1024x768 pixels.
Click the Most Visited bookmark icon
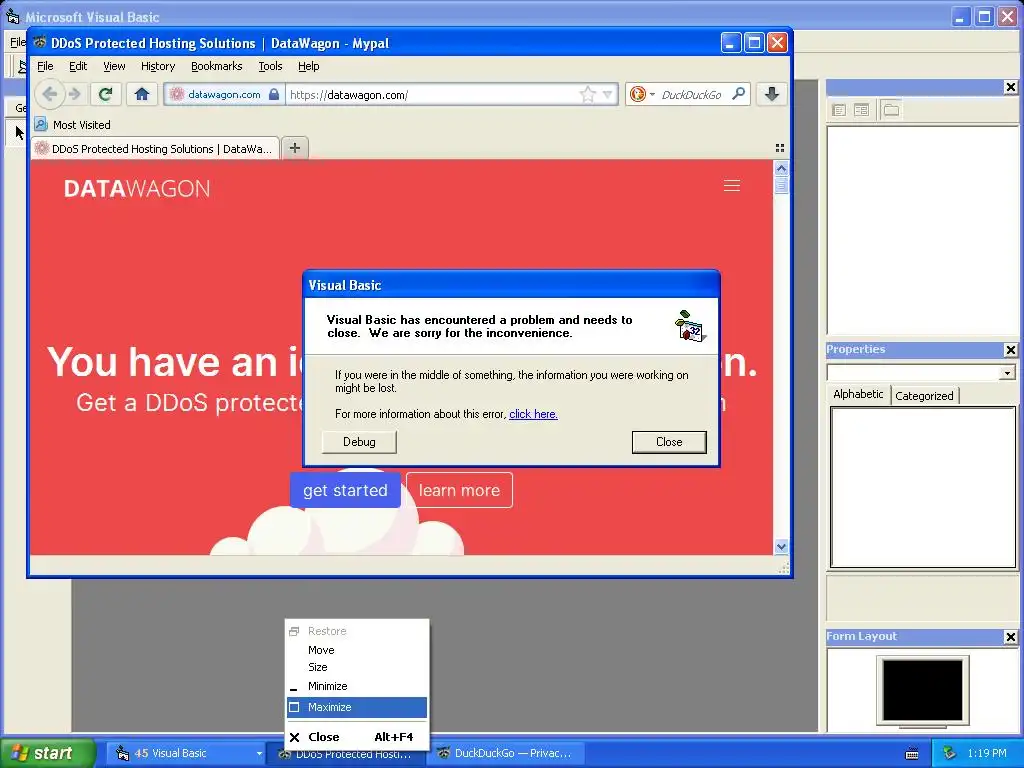pyautogui.click(x=41, y=124)
